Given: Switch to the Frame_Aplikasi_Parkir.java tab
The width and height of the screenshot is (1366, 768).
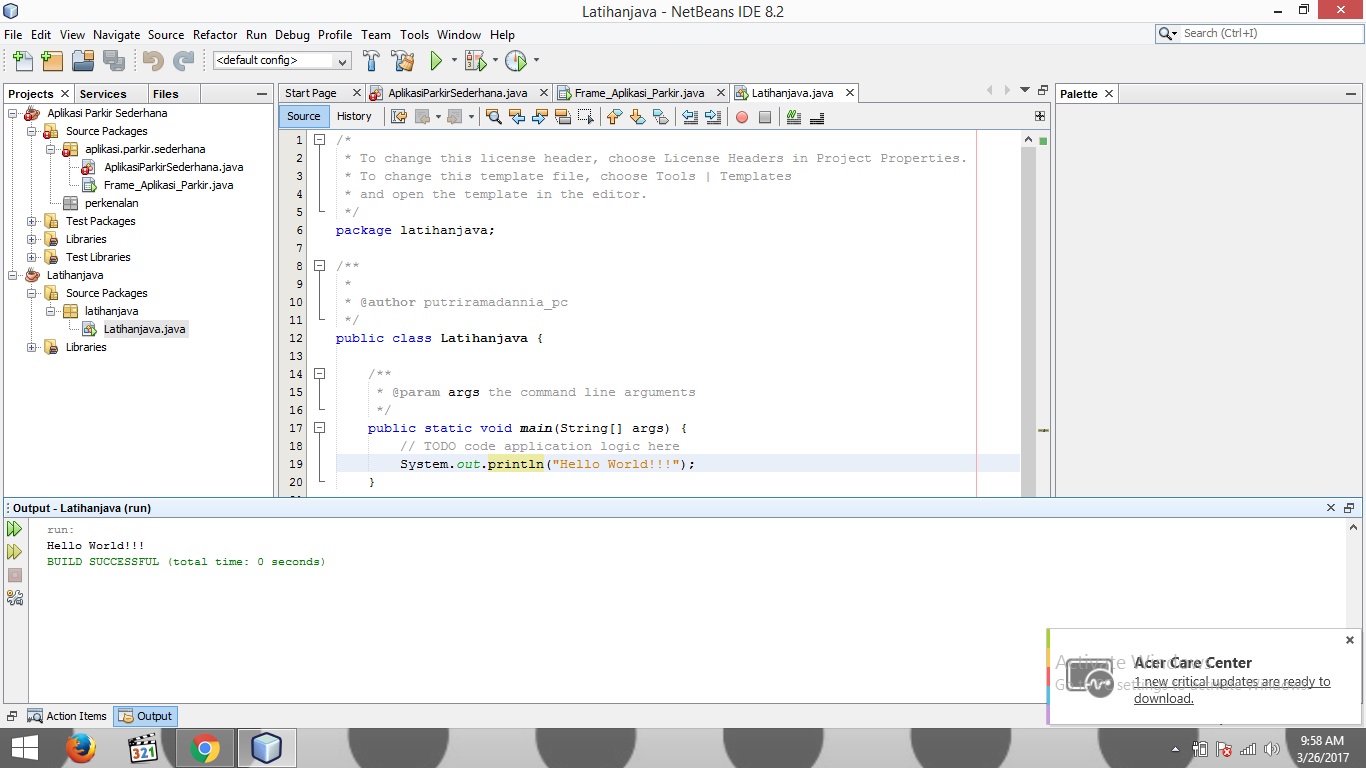Looking at the screenshot, I should 641,92.
